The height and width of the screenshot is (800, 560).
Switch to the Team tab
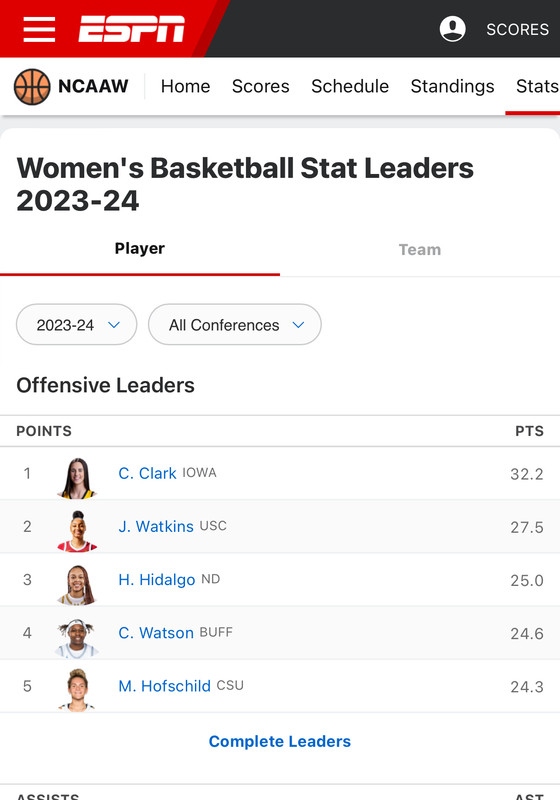[420, 249]
